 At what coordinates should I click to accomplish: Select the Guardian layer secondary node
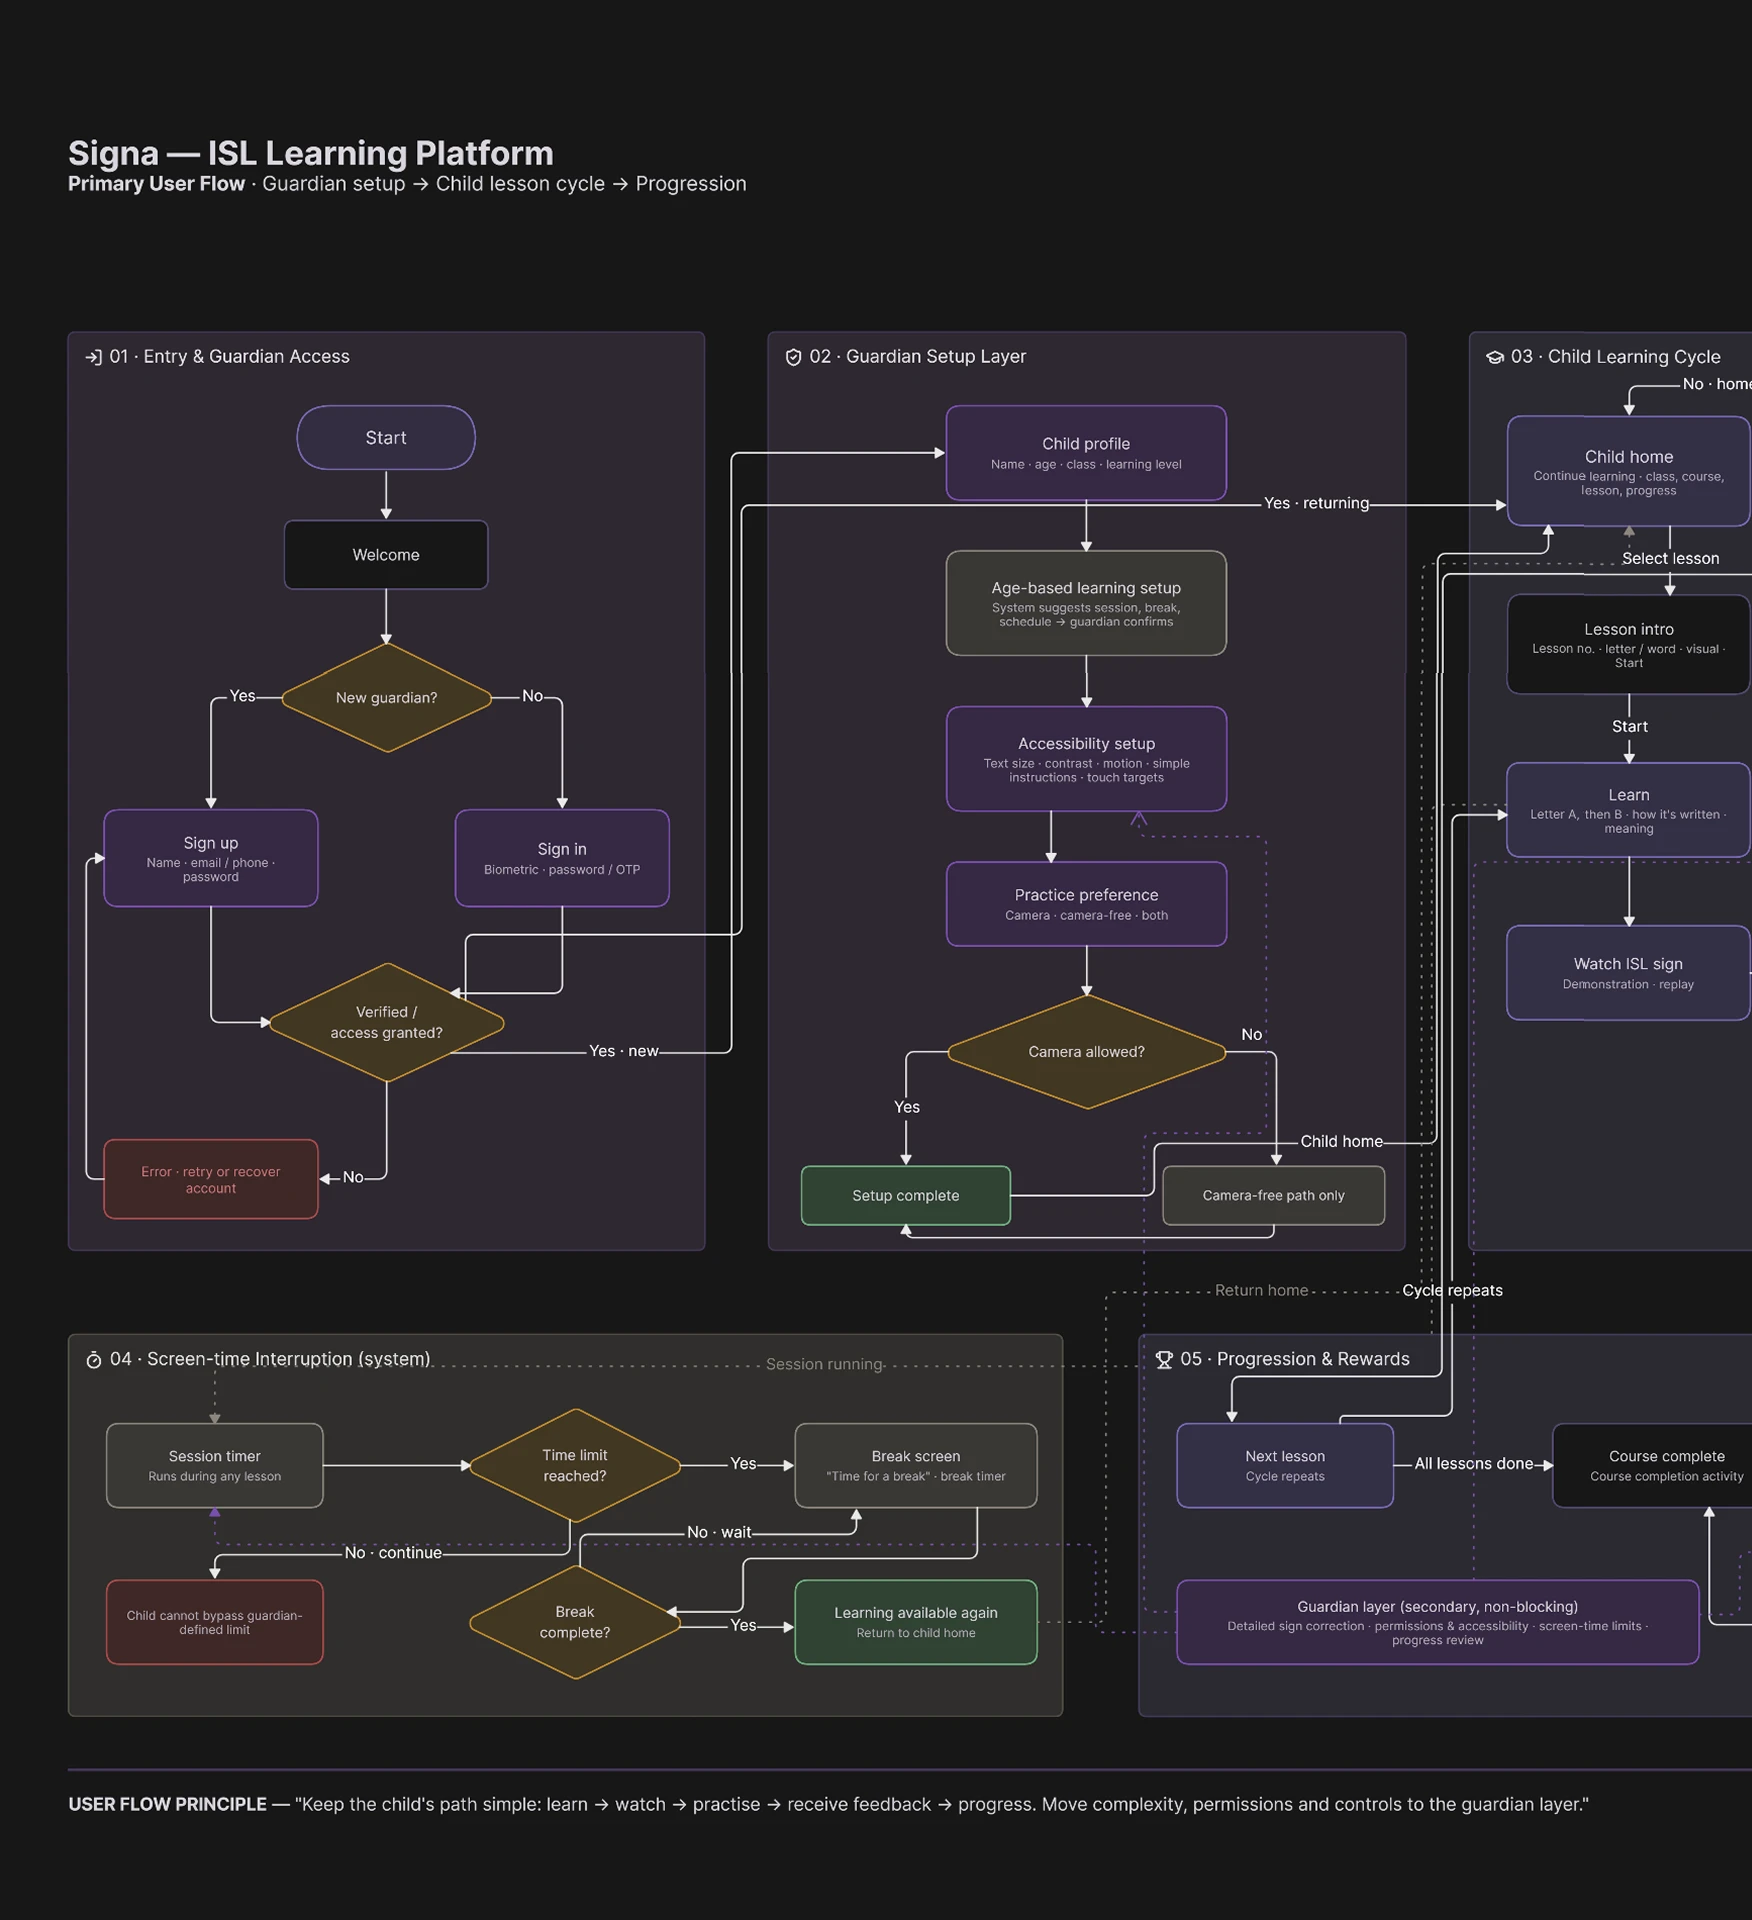[x=1438, y=1623]
